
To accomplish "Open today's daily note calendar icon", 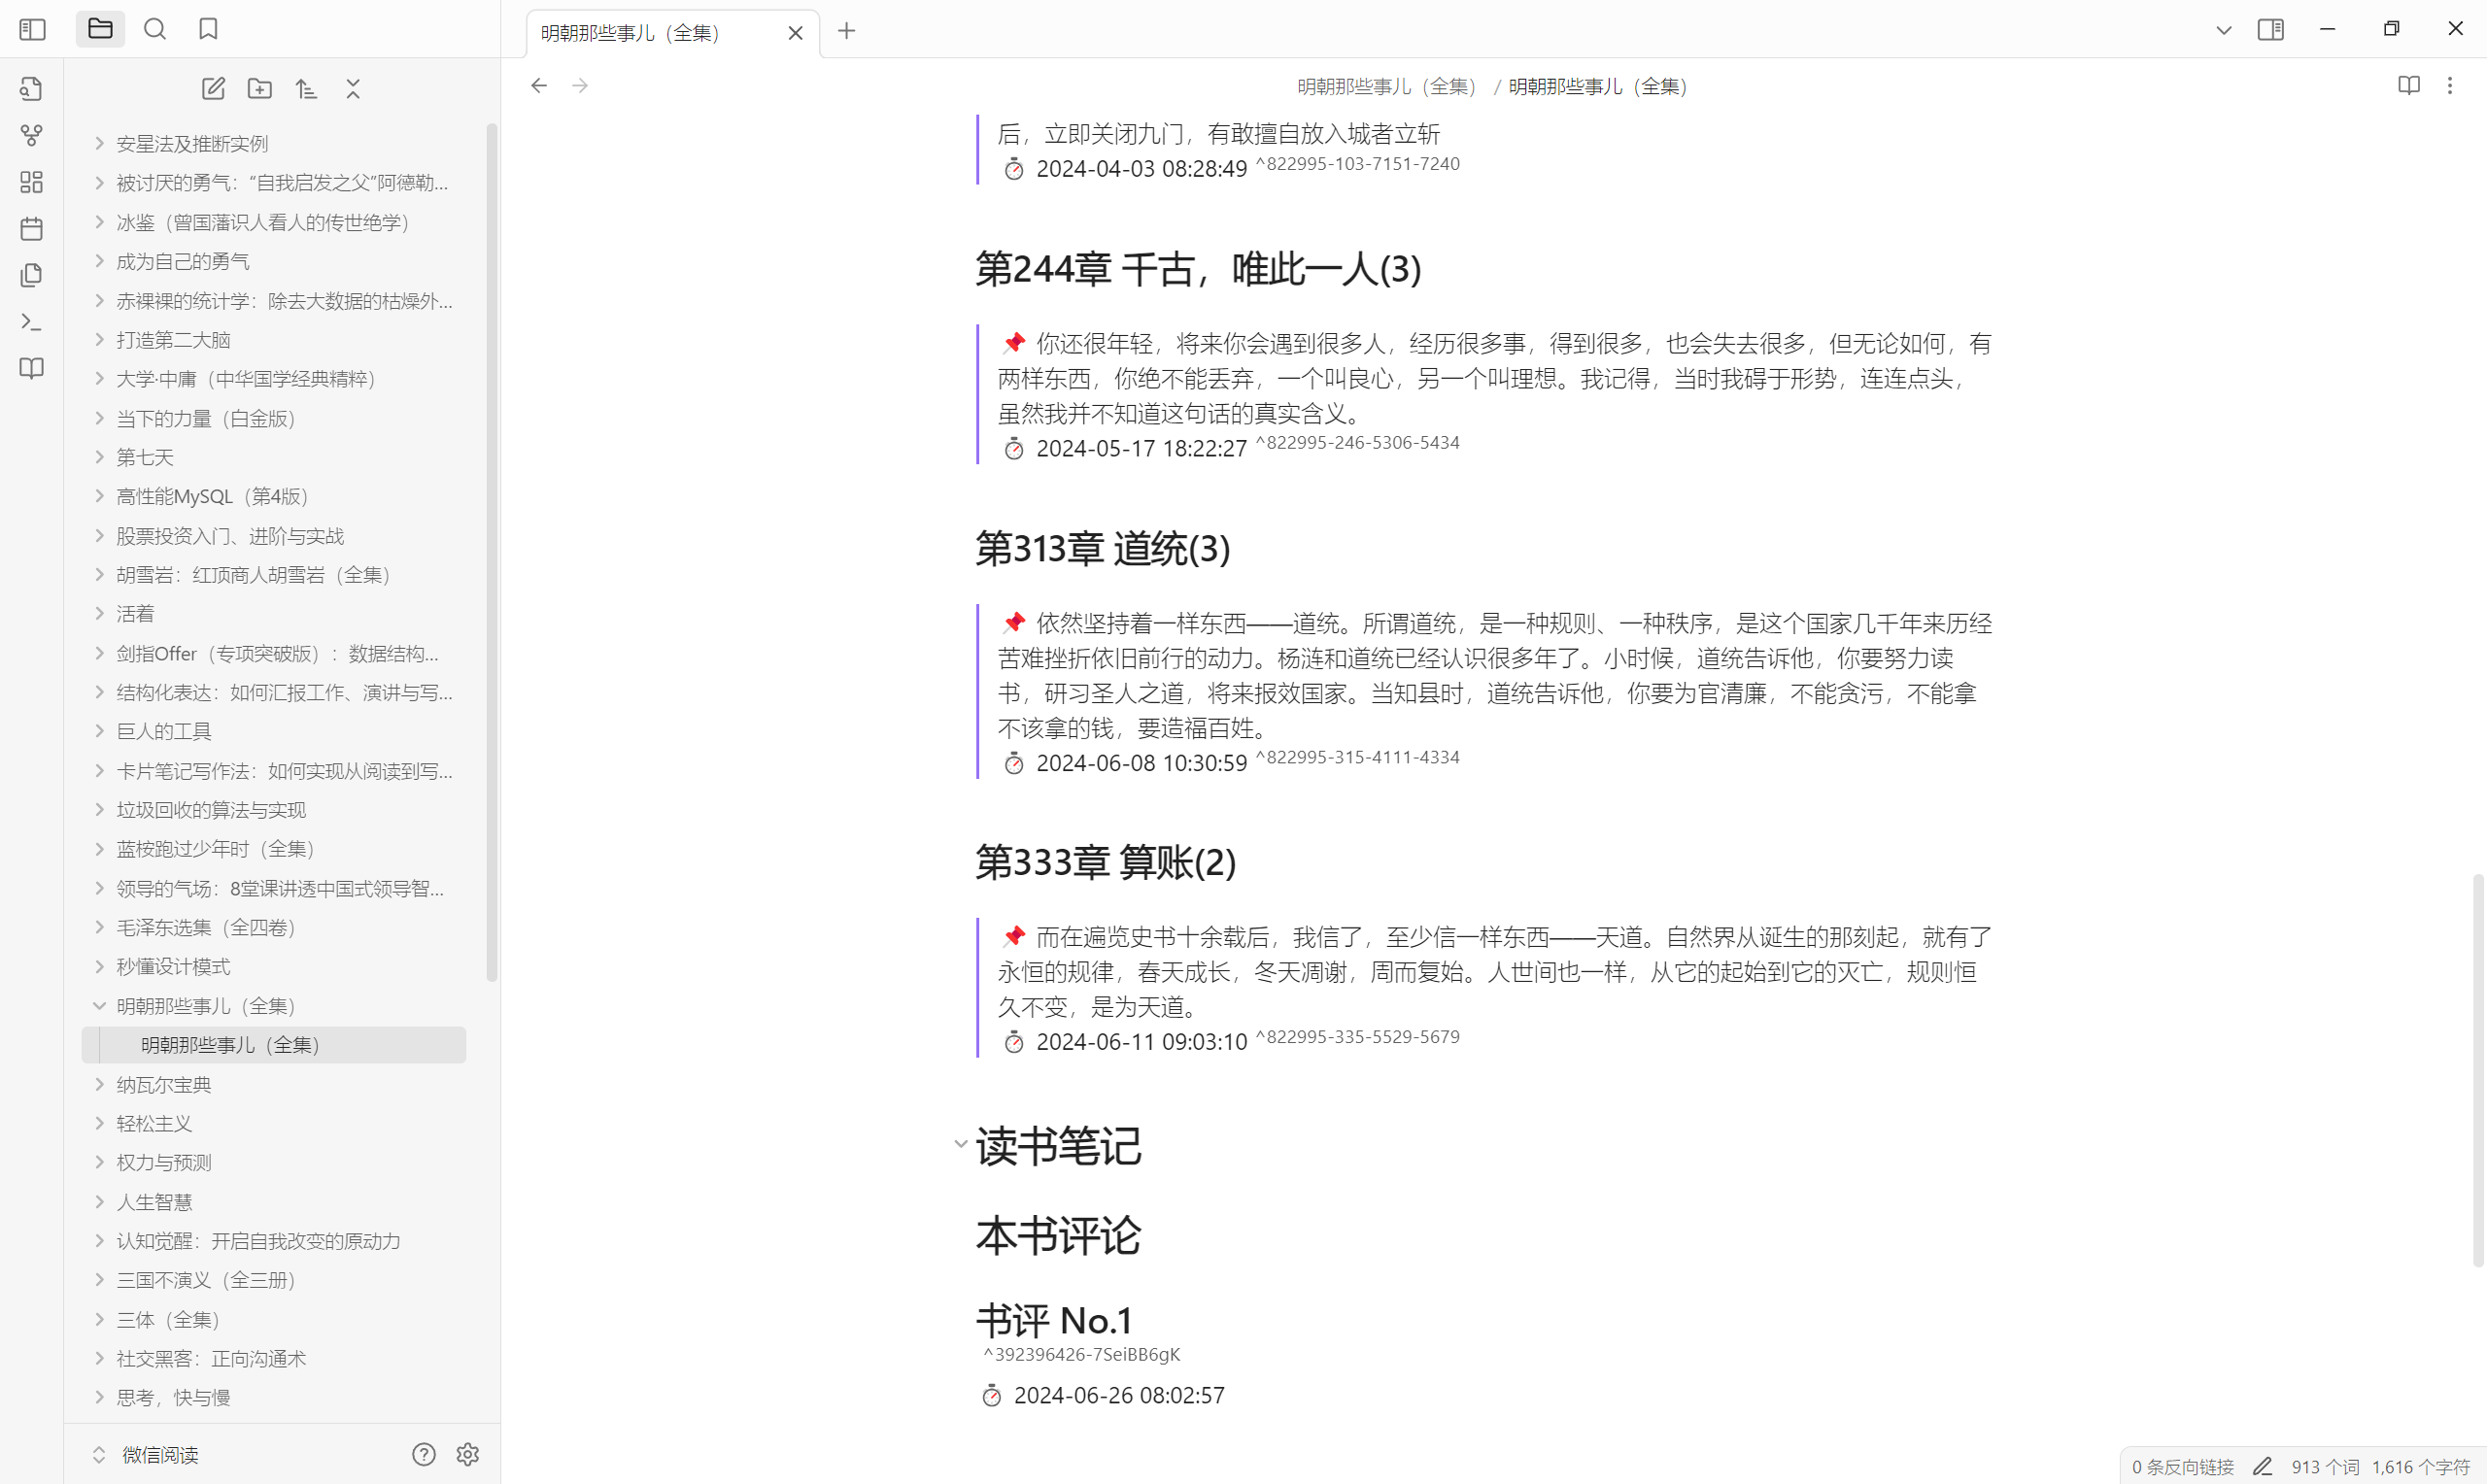I will pos(32,229).
